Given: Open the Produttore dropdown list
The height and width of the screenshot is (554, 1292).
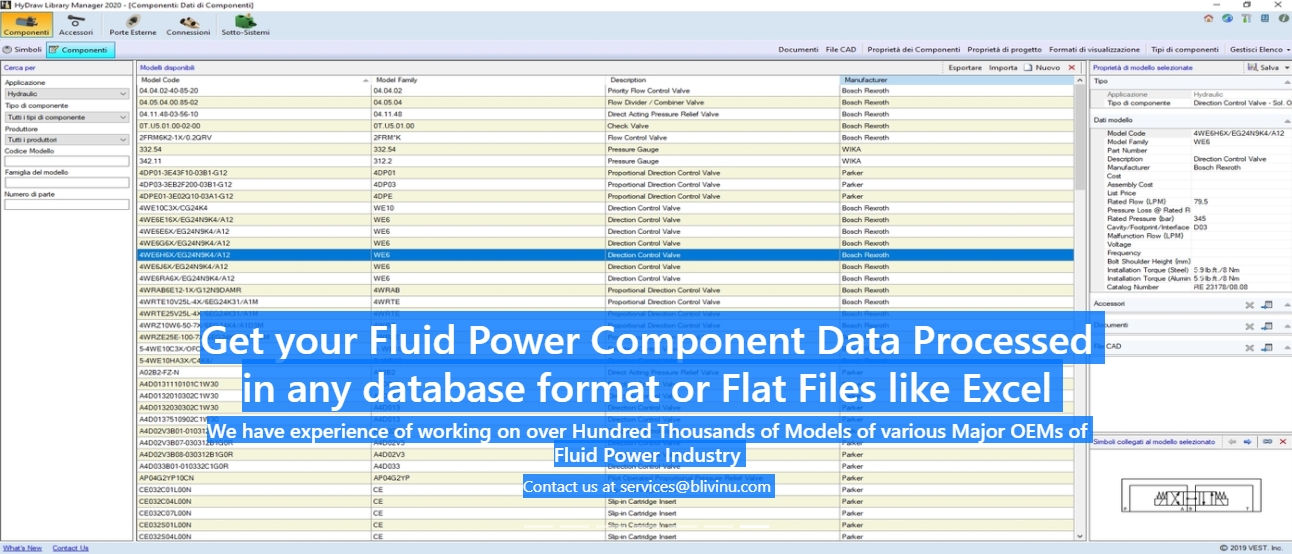Looking at the screenshot, I should click(x=66, y=140).
